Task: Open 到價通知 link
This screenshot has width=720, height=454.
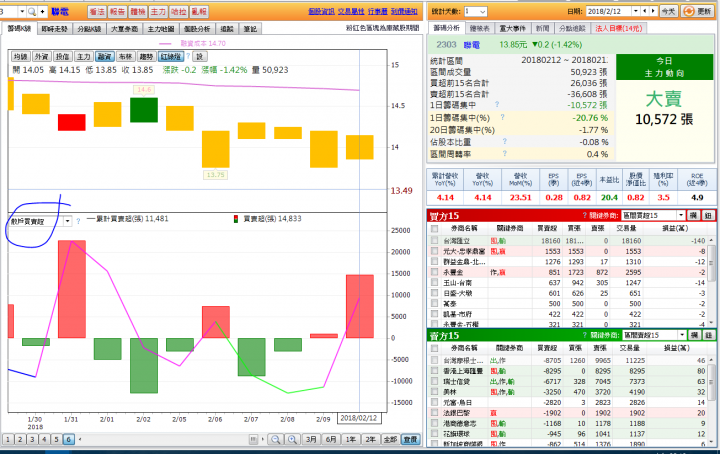Action: 404,11
